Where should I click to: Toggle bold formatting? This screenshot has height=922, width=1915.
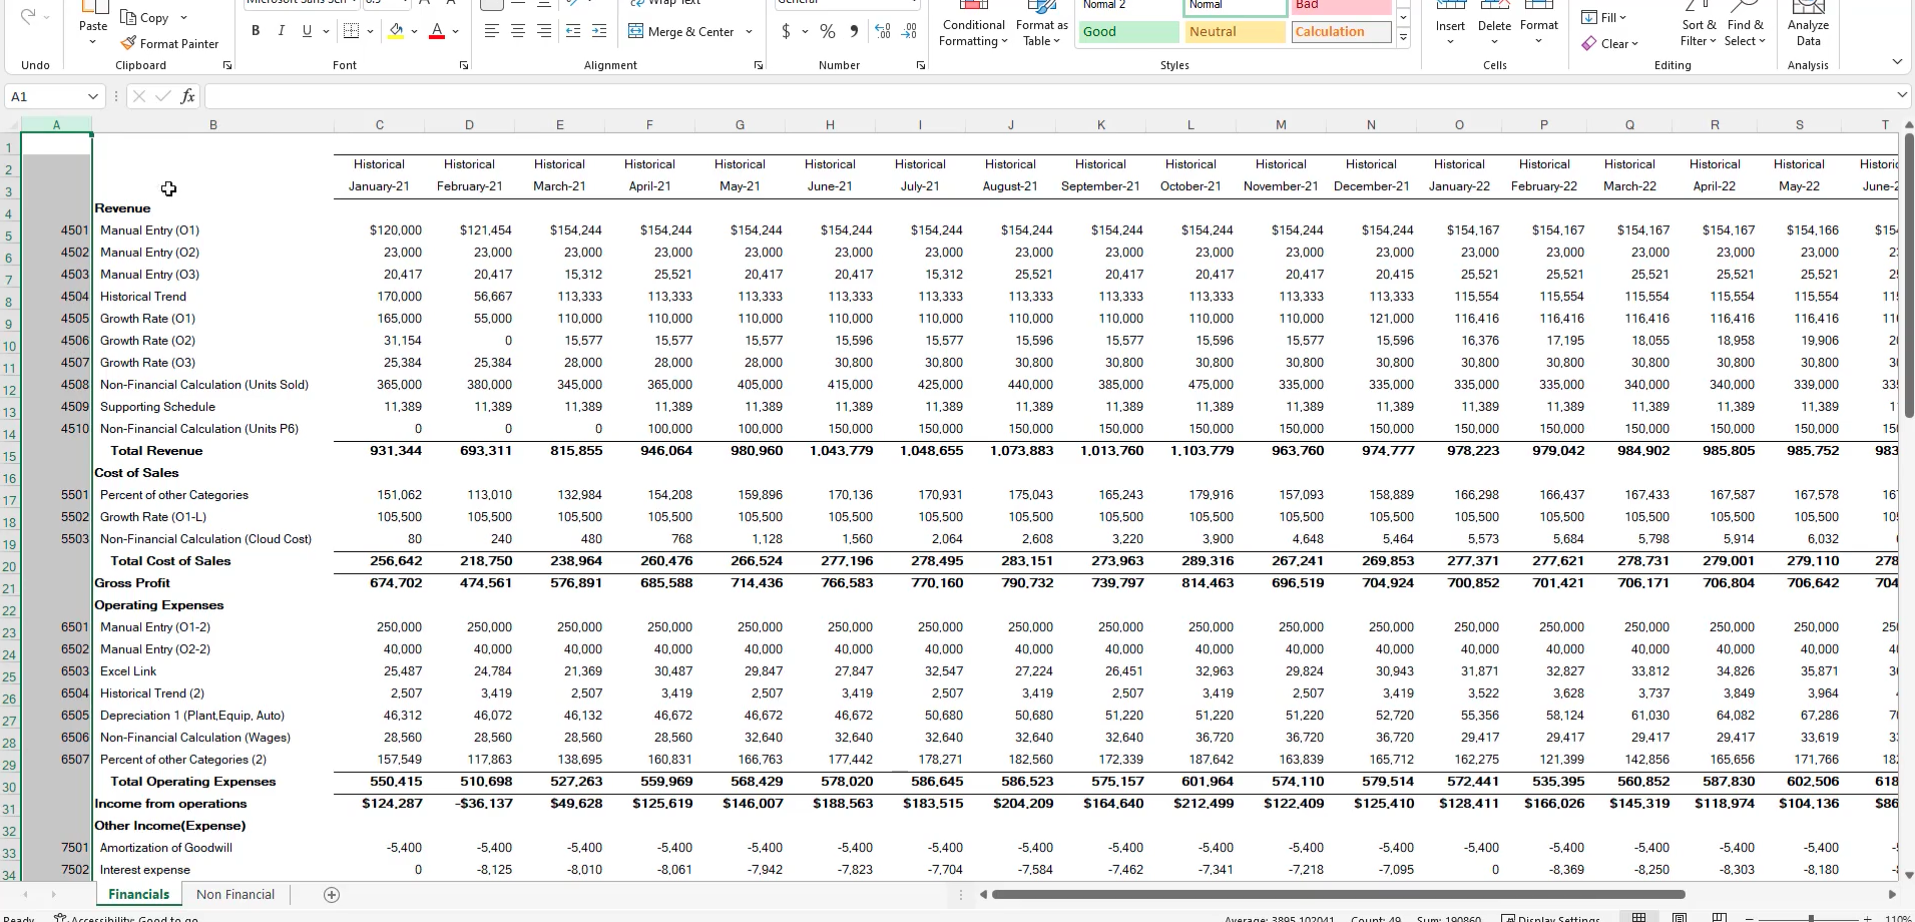256,31
